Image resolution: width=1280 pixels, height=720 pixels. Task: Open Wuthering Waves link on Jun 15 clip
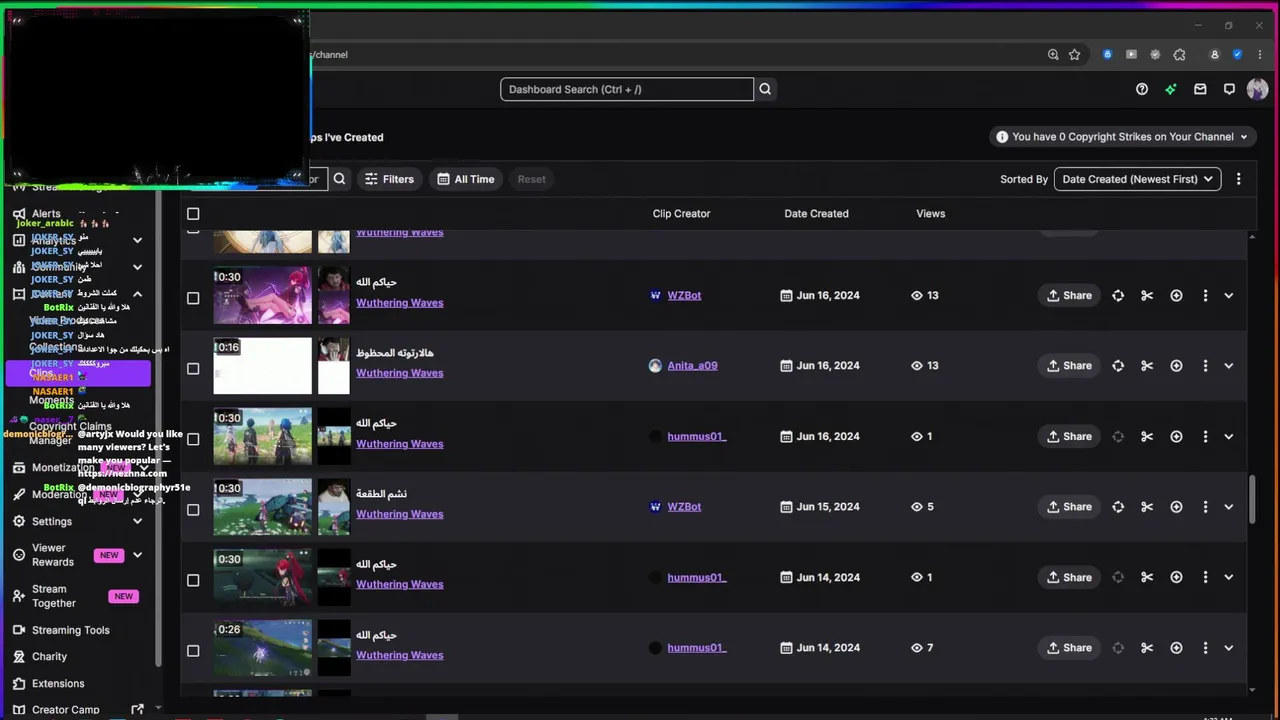click(x=399, y=514)
